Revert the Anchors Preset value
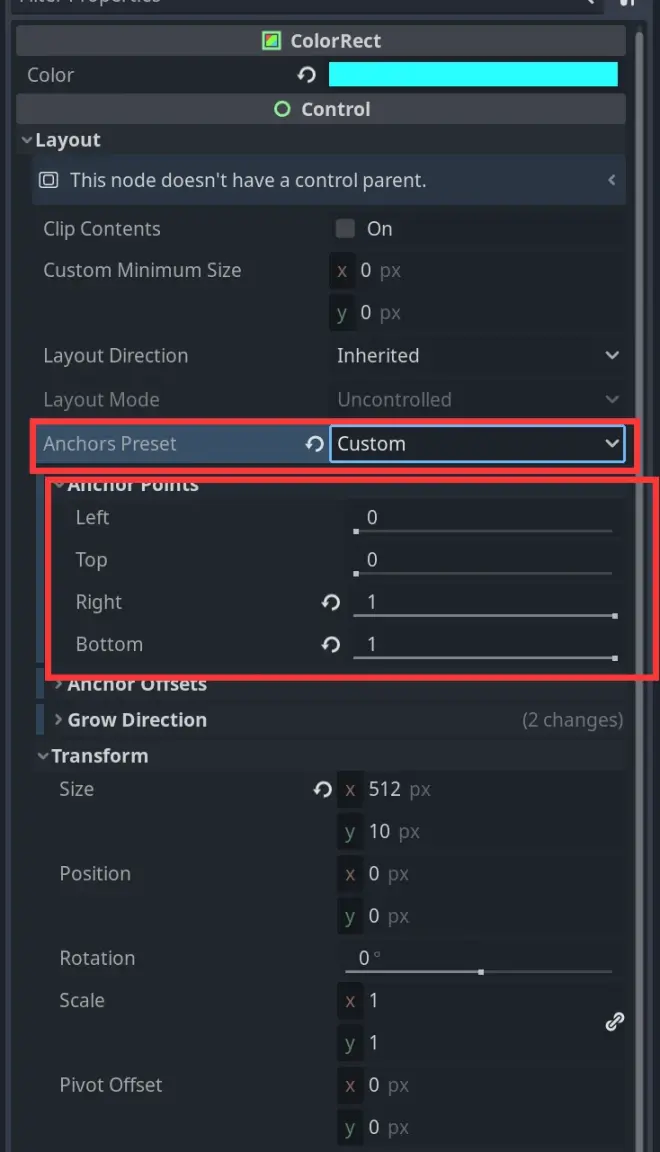The width and height of the screenshot is (660, 1152). click(314, 444)
